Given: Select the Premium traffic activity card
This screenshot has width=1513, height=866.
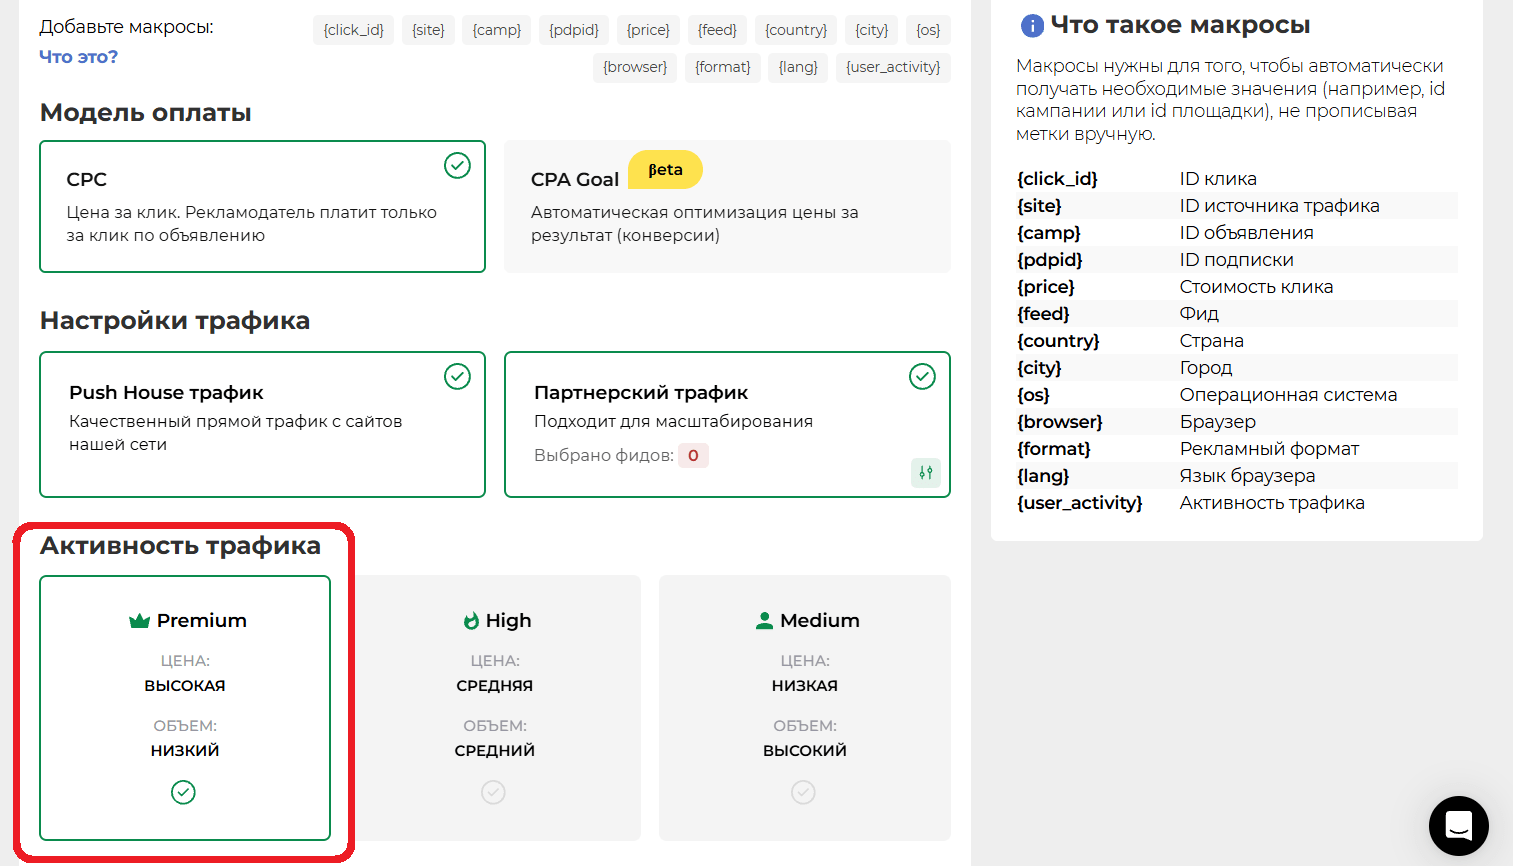Looking at the screenshot, I should pos(185,708).
